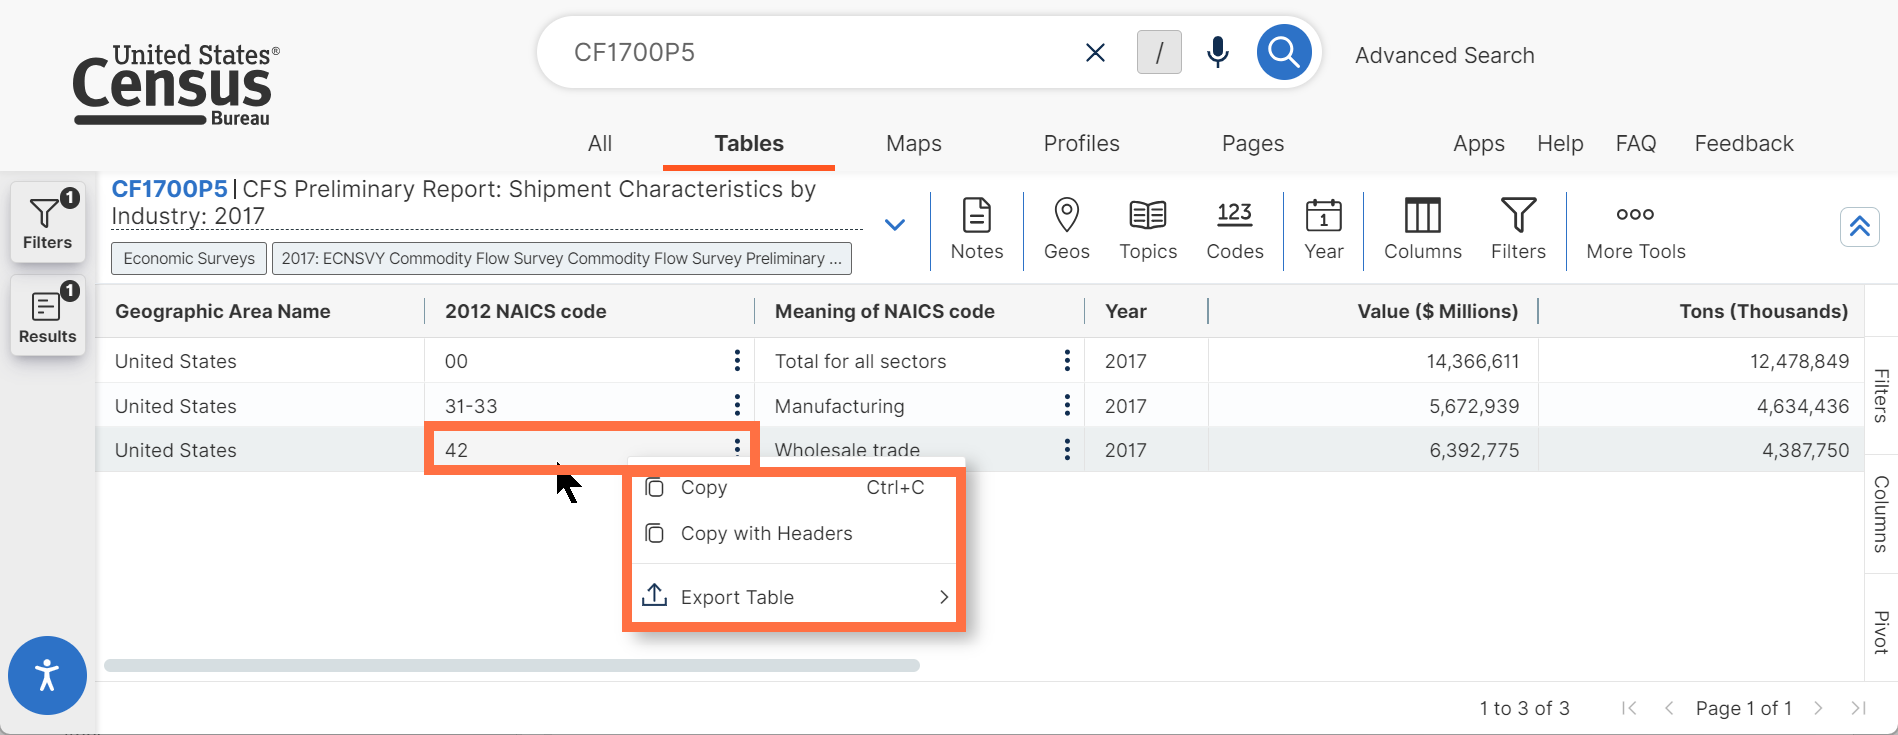The height and width of the screenshot is (735, 1898).
Task: Open the Feedback link
Action: 1744,143
